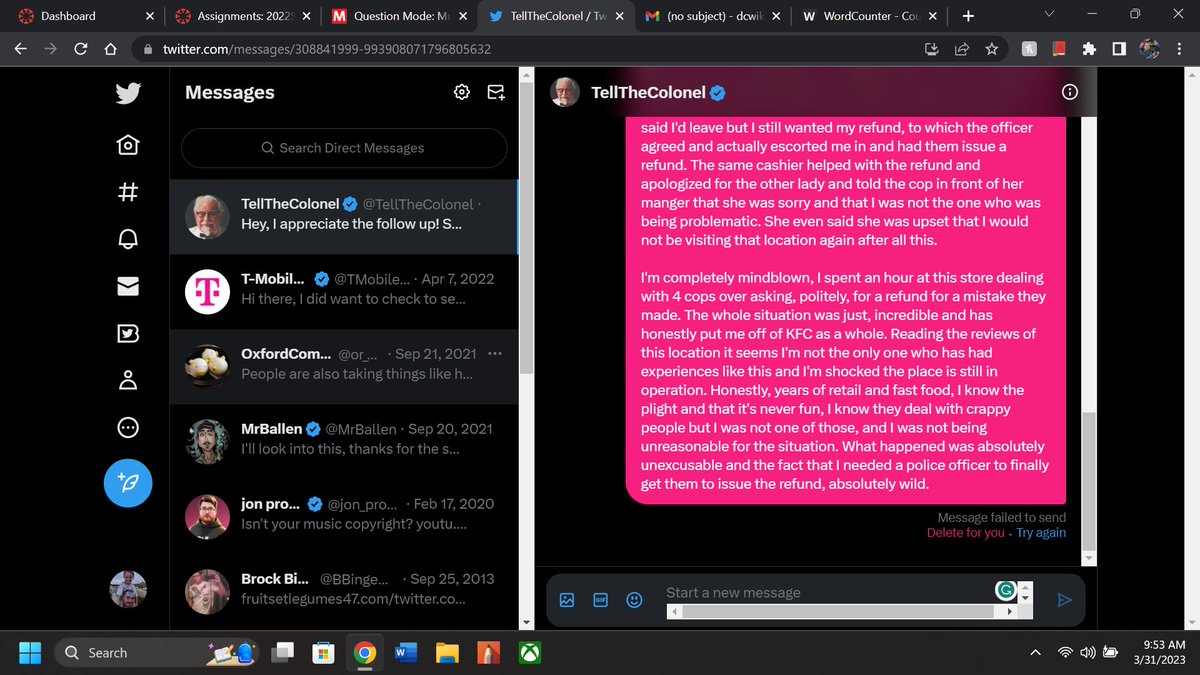The width and height of the screenshot is (1200, 675).
Task: Go back in browser history
Action: (x=21, y=48)
